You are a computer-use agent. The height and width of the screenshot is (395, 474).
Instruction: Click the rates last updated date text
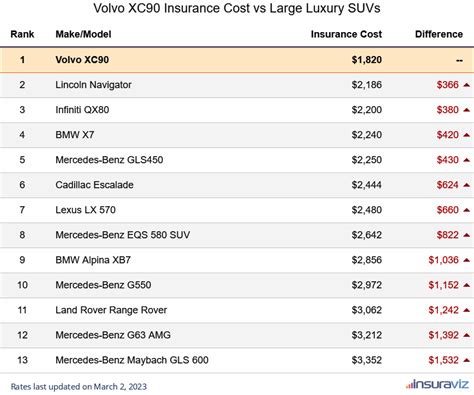[79, 387]
